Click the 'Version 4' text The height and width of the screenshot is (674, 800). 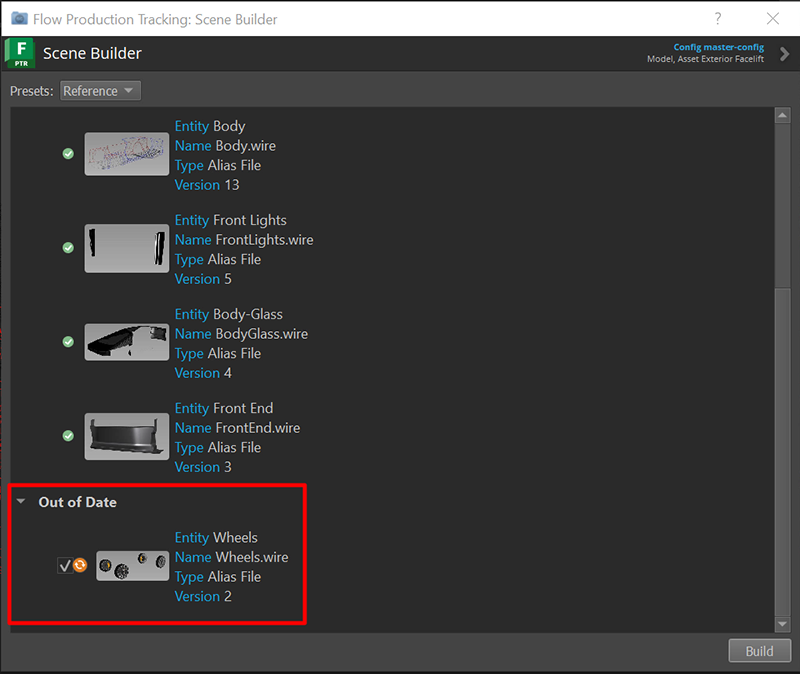tap(203, 373)
